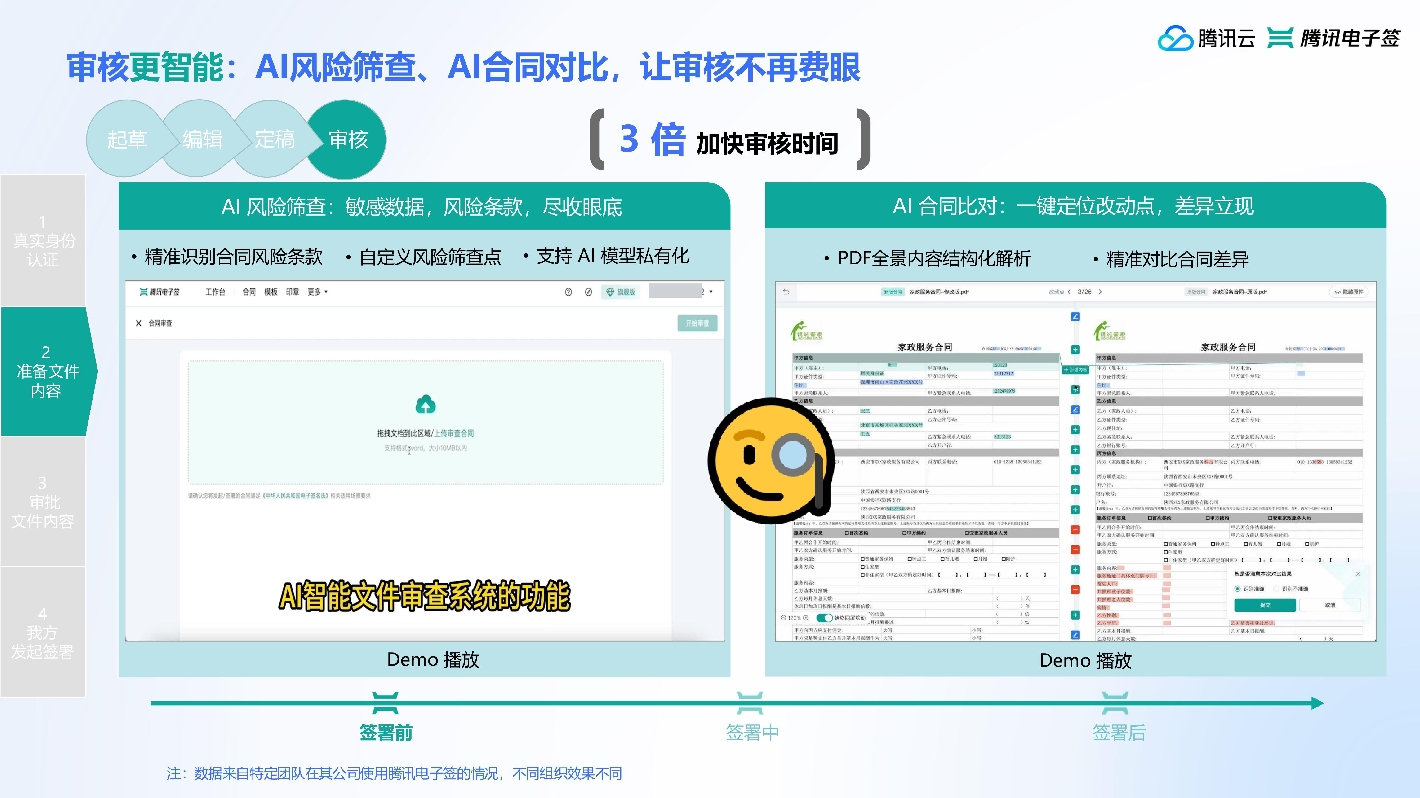The image size is (1420, 798).
Task: Open 印章 in the left demo navbar
Action: (293, 292)
